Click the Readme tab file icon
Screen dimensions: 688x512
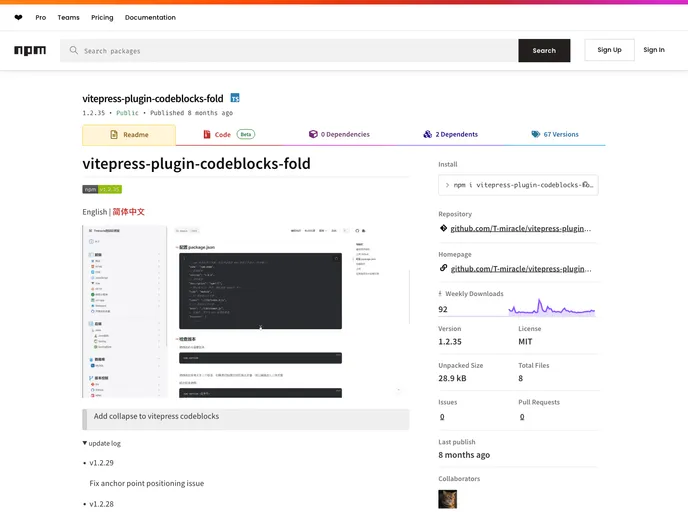114,135
